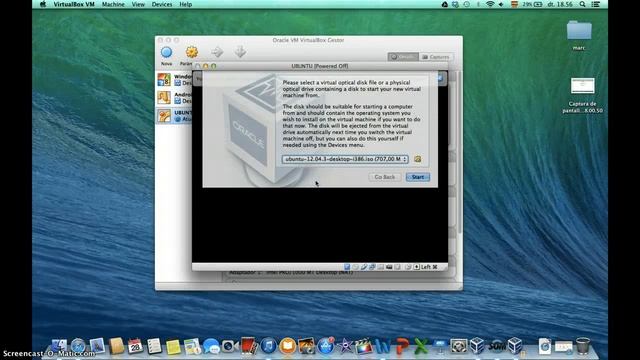Click the volume icon in menu bar
Image resolution: width=640 pixels, height=360 pixels.
pyautogui.click(x=501, y=4)
